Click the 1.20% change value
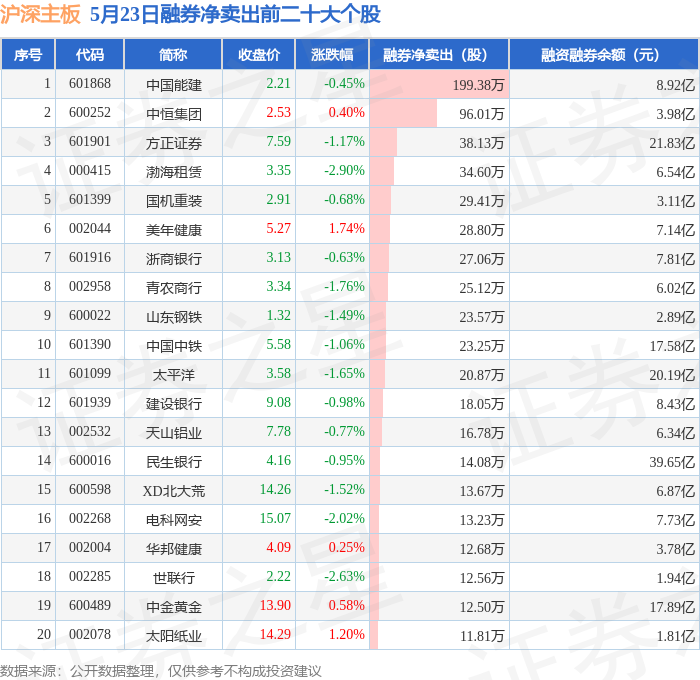Image resolution: width=700 pixels, height=680 pixels. point(347,635)
